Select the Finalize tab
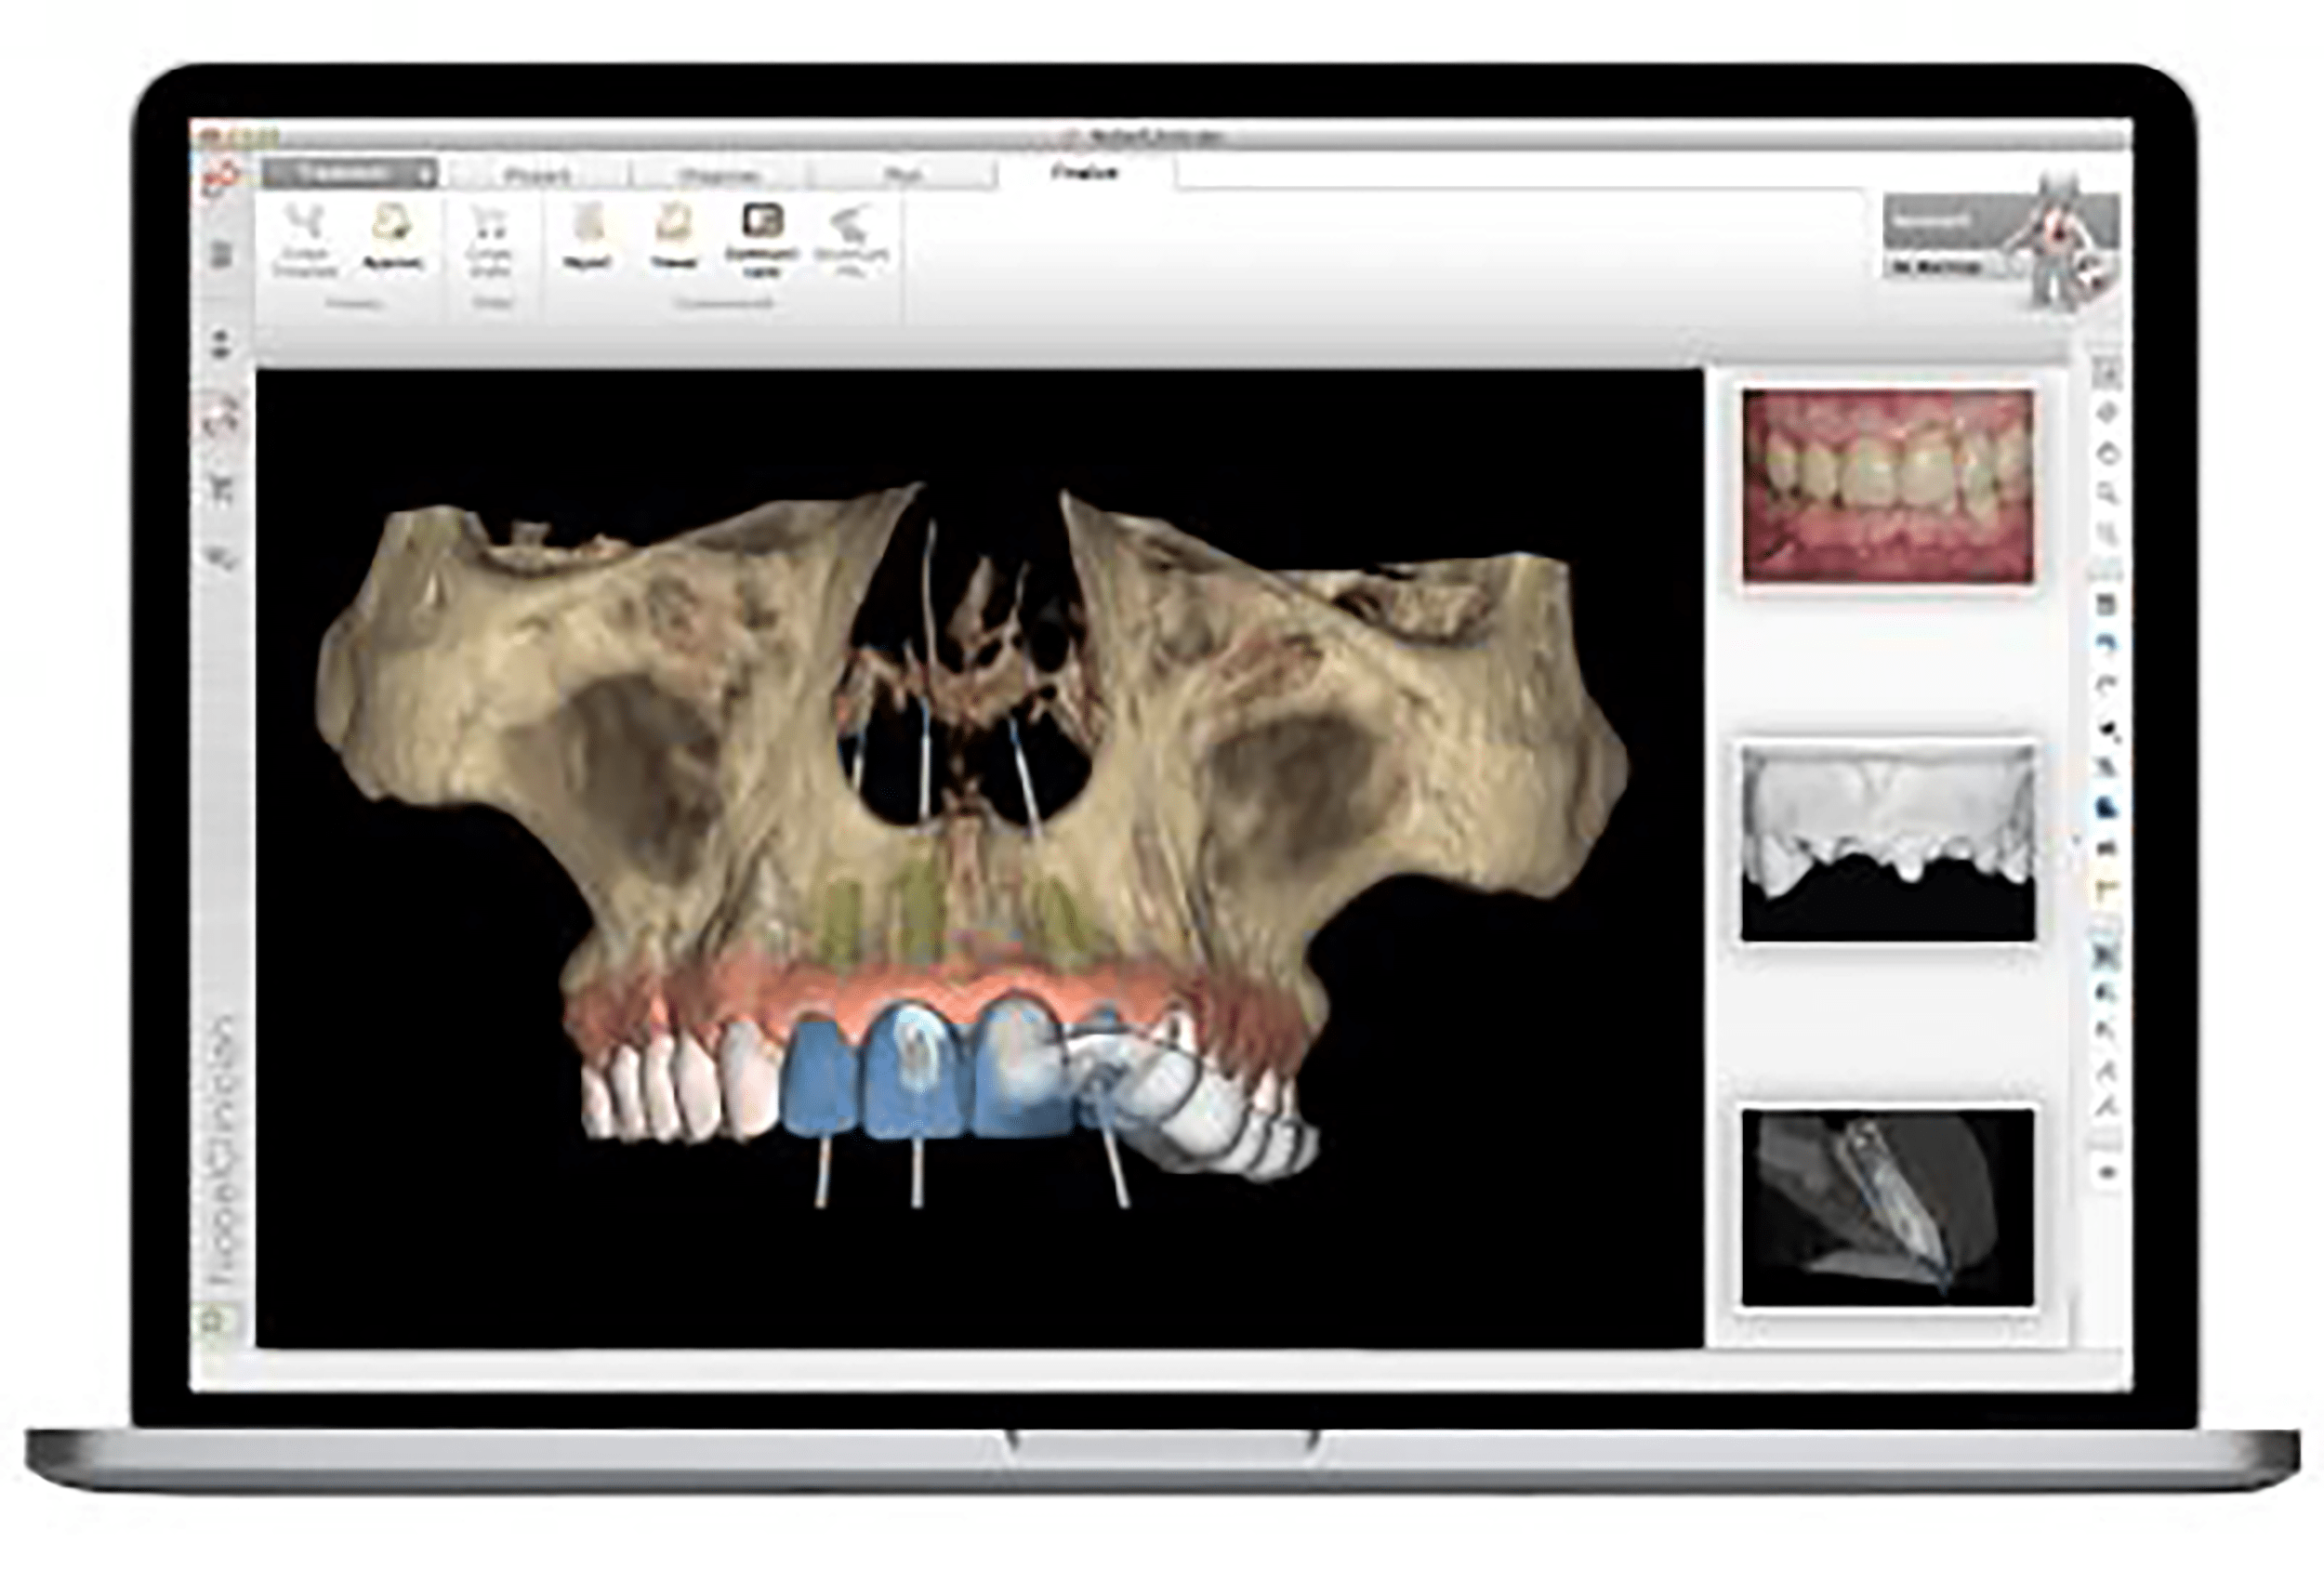Image resolution: width=2324 pixels, height=1569 pixels. (1084, 174)
